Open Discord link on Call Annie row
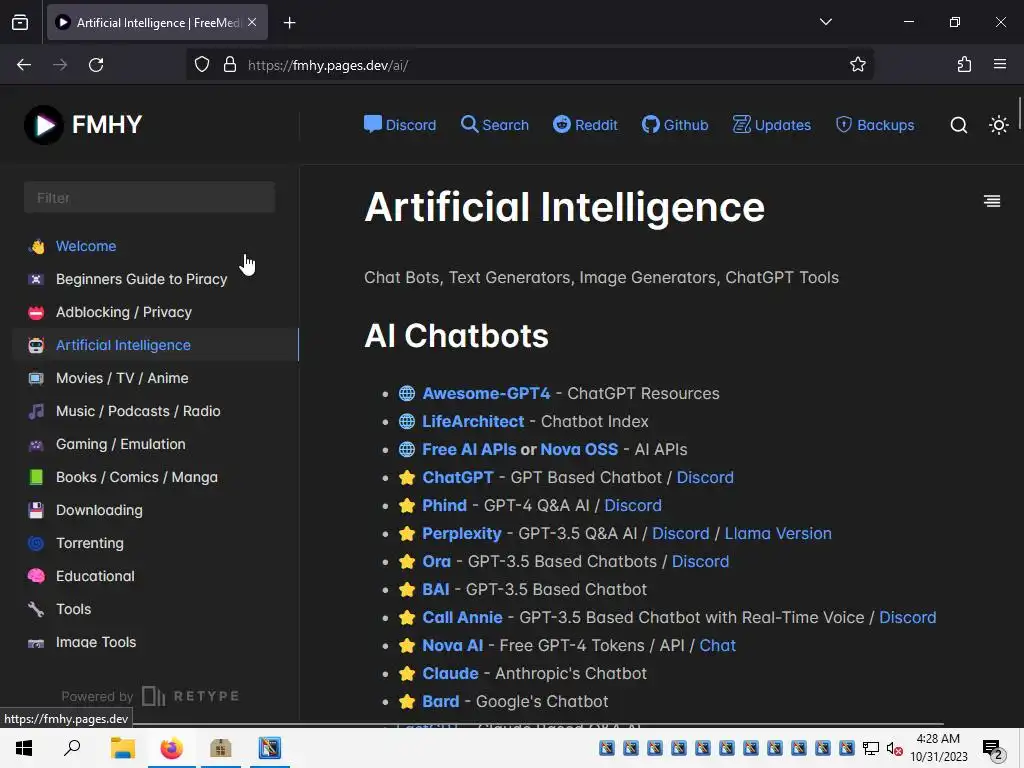The width and height of the screenshot is (1024, 768). 907,617
